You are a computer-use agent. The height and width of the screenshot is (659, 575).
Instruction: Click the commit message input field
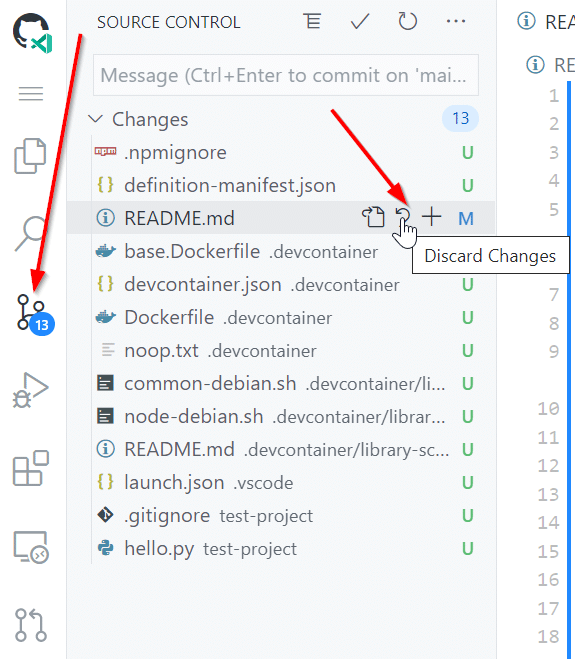click(286, 75)
